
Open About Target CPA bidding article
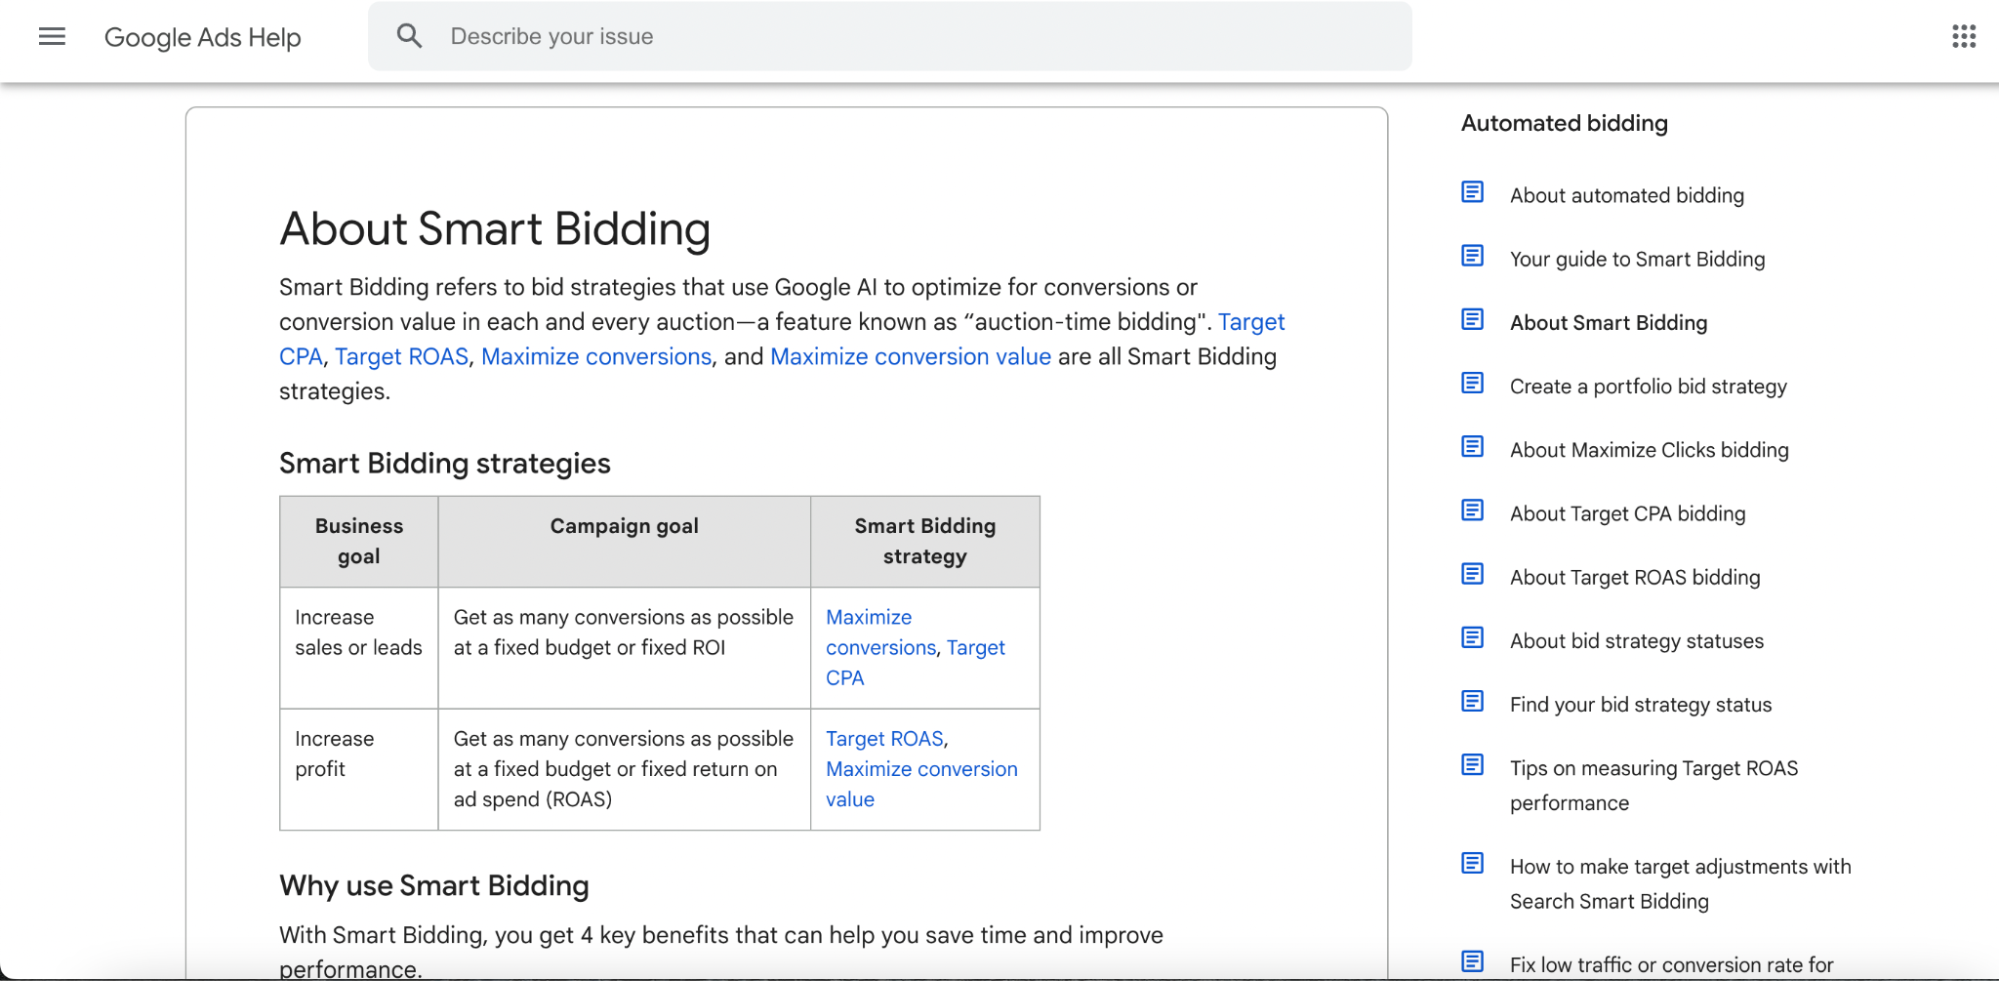(x=1627, y=514)
